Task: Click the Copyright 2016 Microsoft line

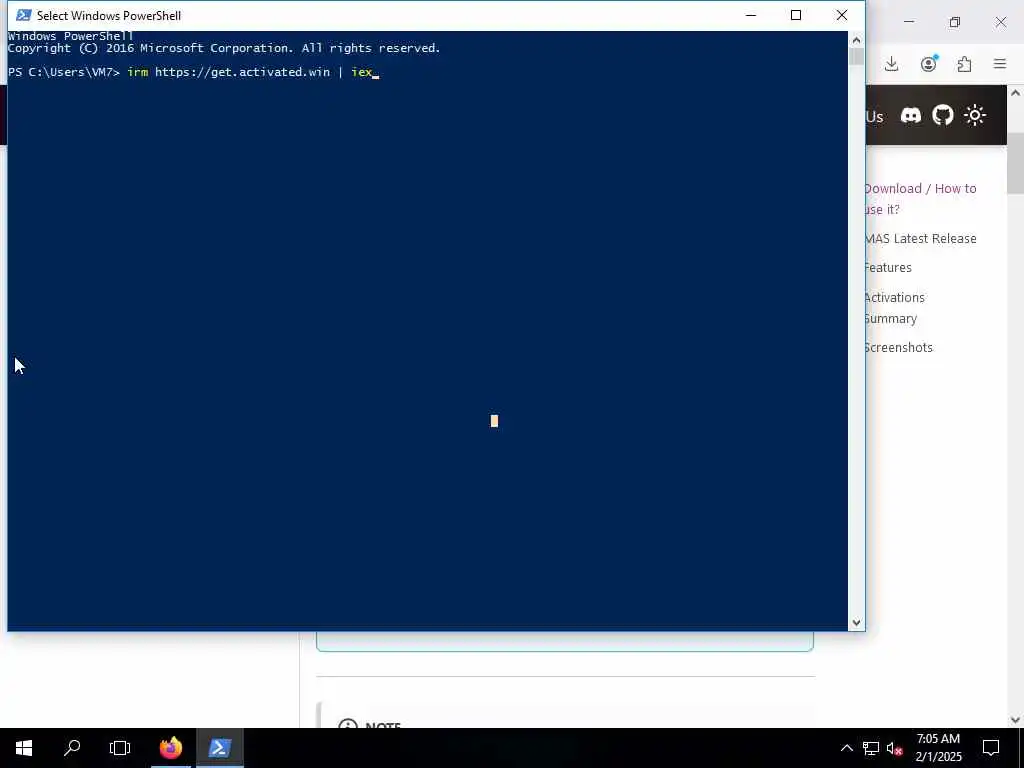Action: coord(224,48)
